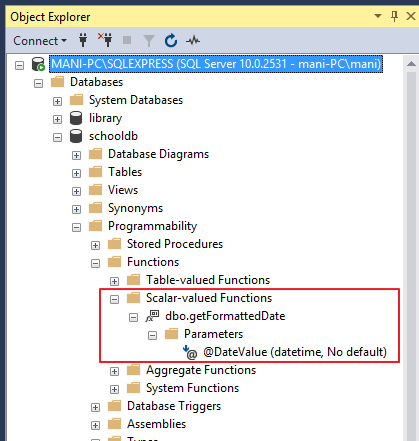Expand the Tables folder
Viewport: 419px width, 441px height.
(x=76, y=173)
